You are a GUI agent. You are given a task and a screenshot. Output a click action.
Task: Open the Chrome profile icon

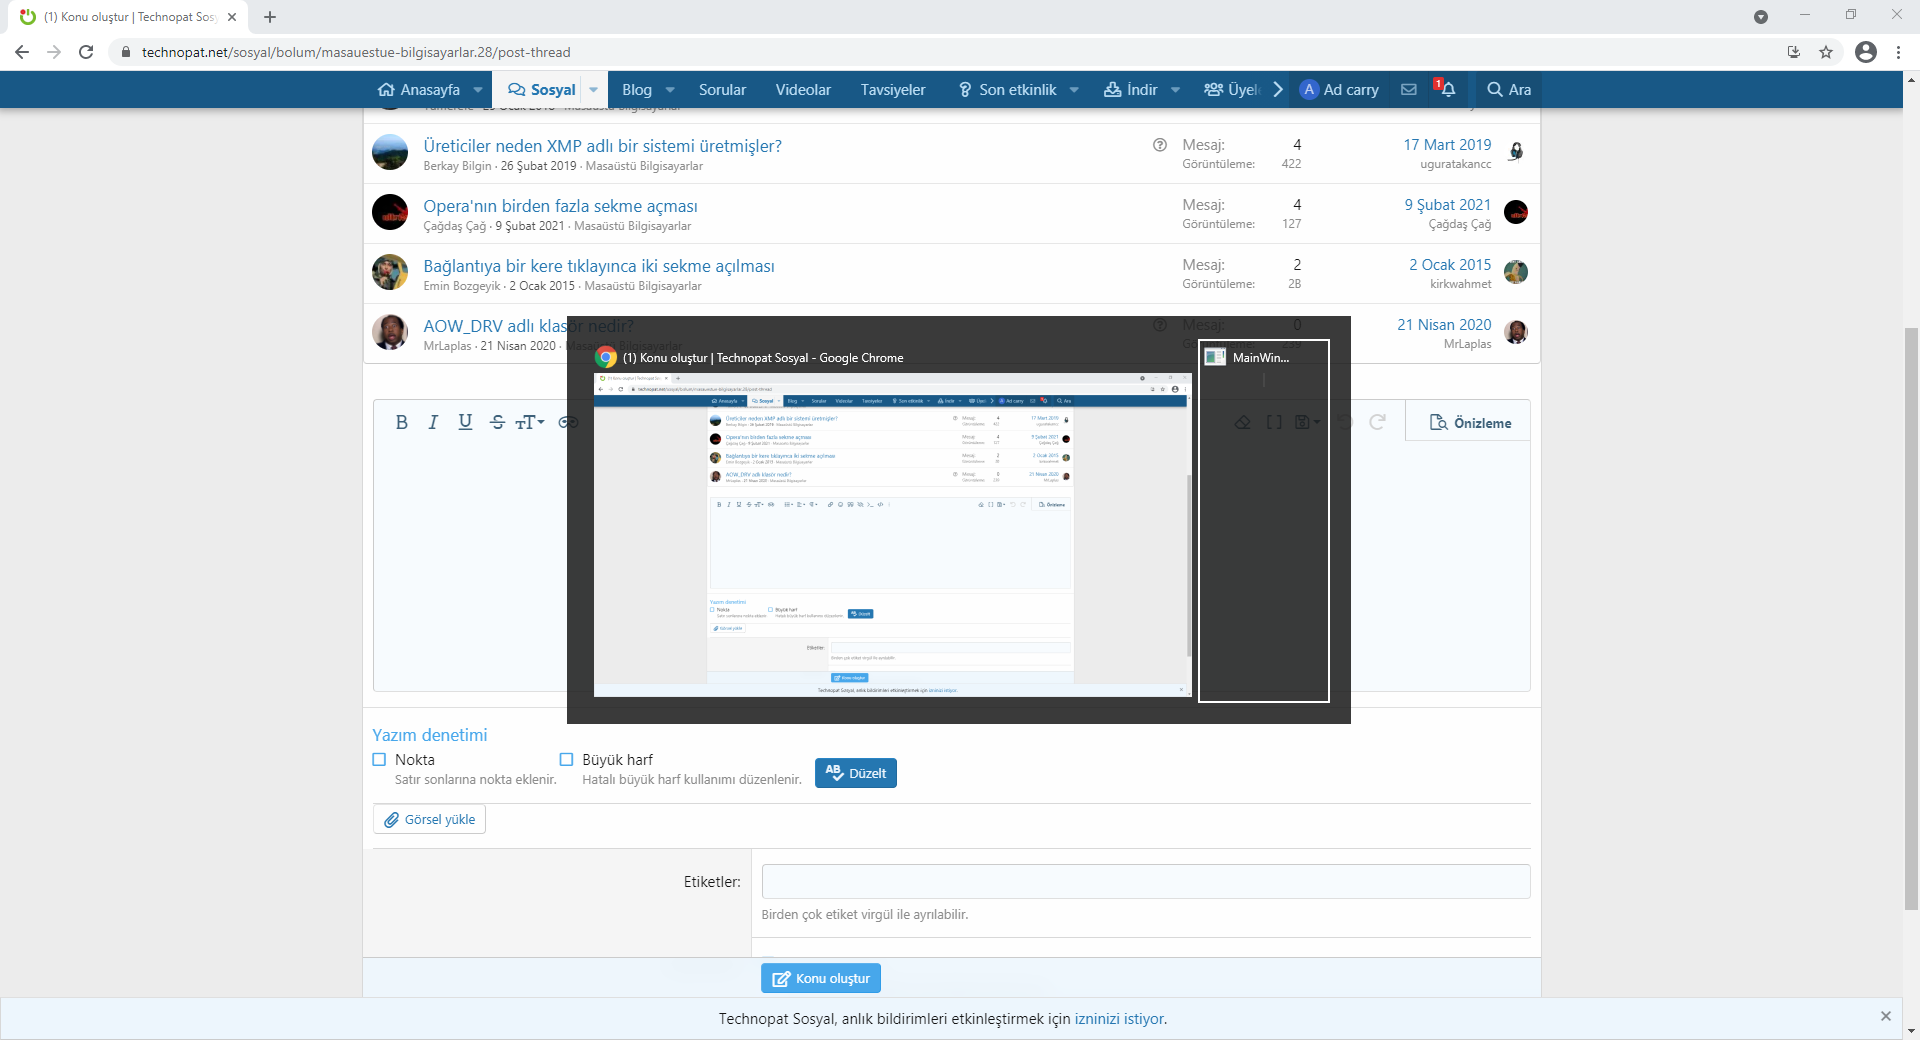click(1866, 52)
